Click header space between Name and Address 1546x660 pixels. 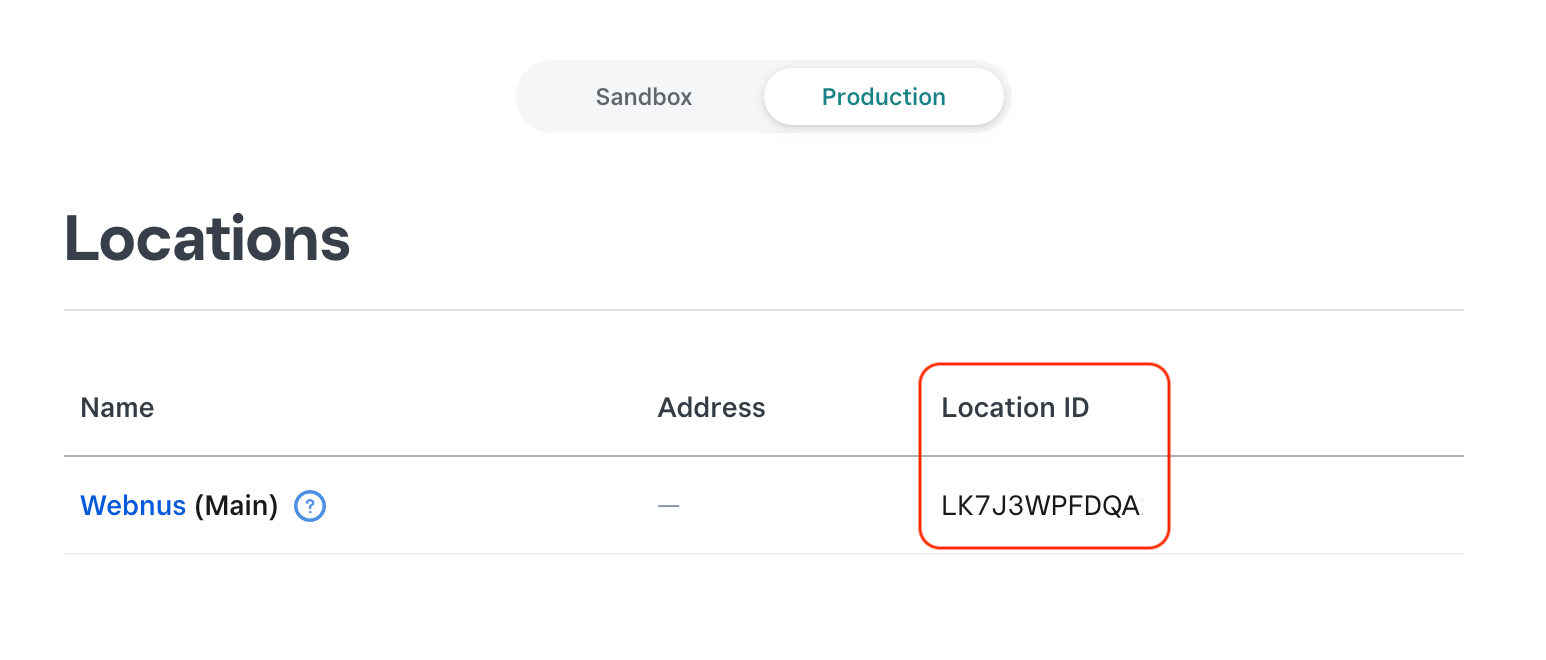(400, 408)
